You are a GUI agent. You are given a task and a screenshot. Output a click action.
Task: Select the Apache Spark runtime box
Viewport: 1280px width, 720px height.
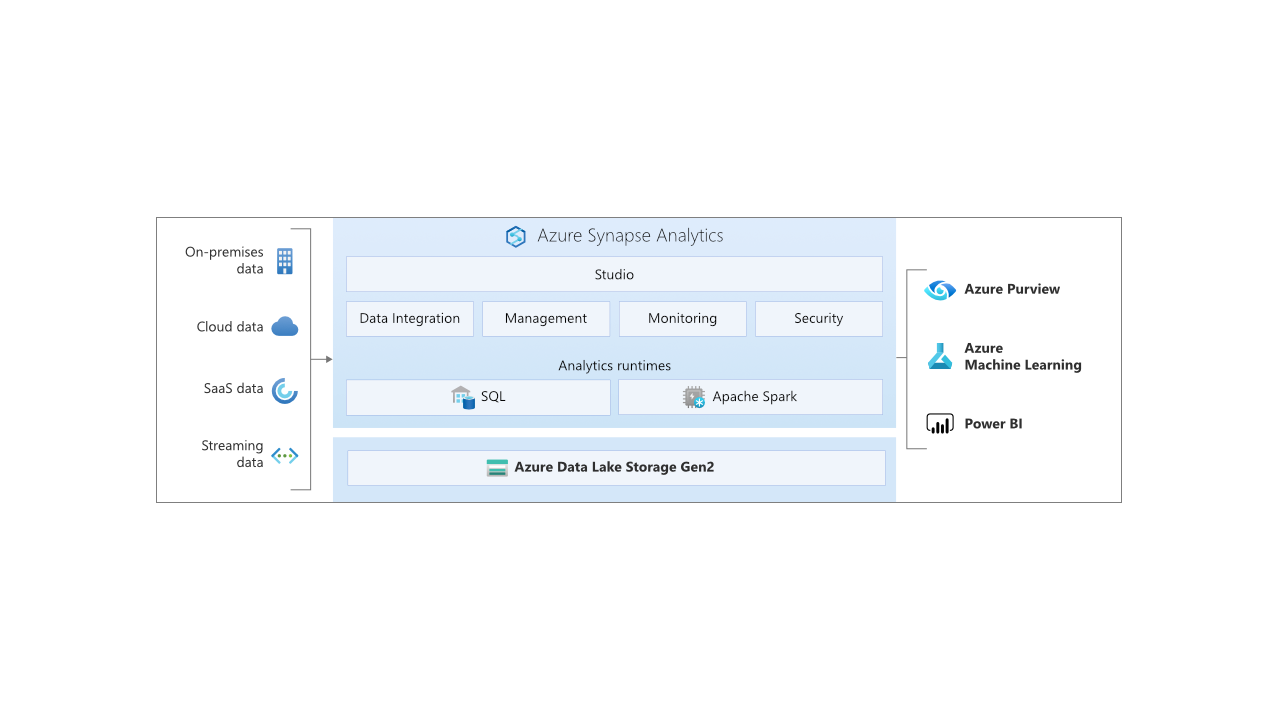(750, 397)
